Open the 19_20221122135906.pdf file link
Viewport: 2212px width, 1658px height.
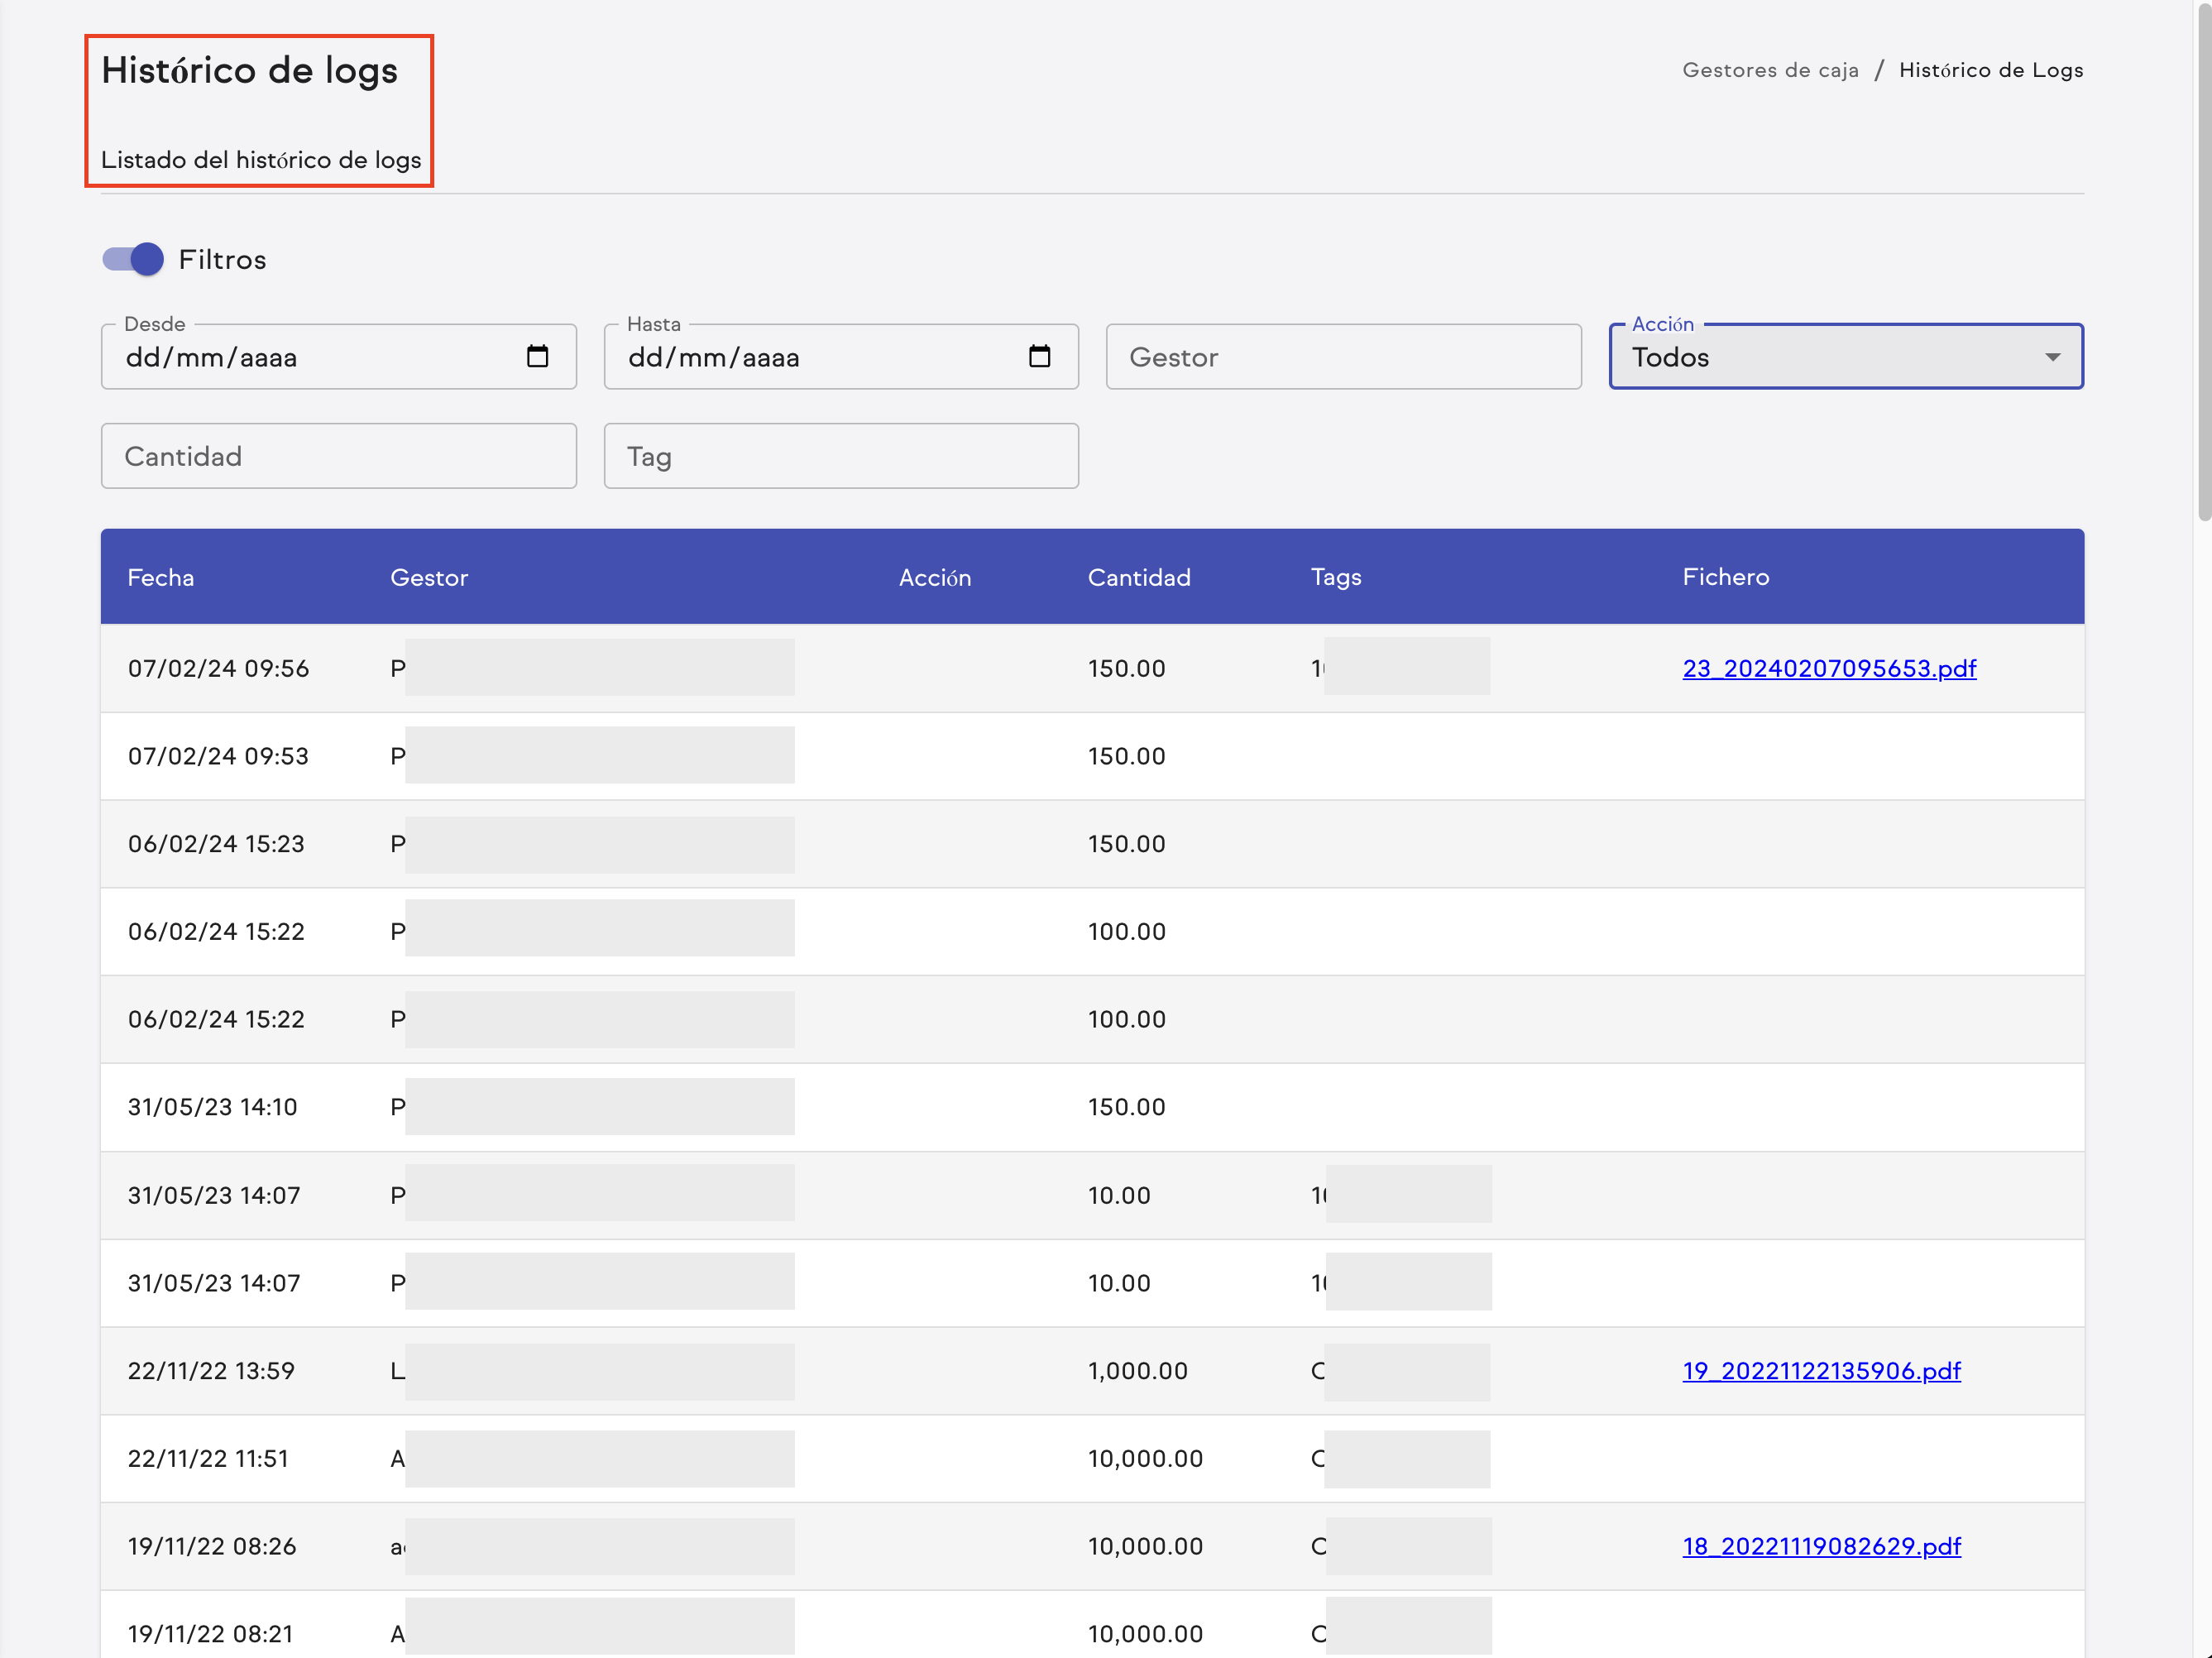click(x=1820, y=1370)
